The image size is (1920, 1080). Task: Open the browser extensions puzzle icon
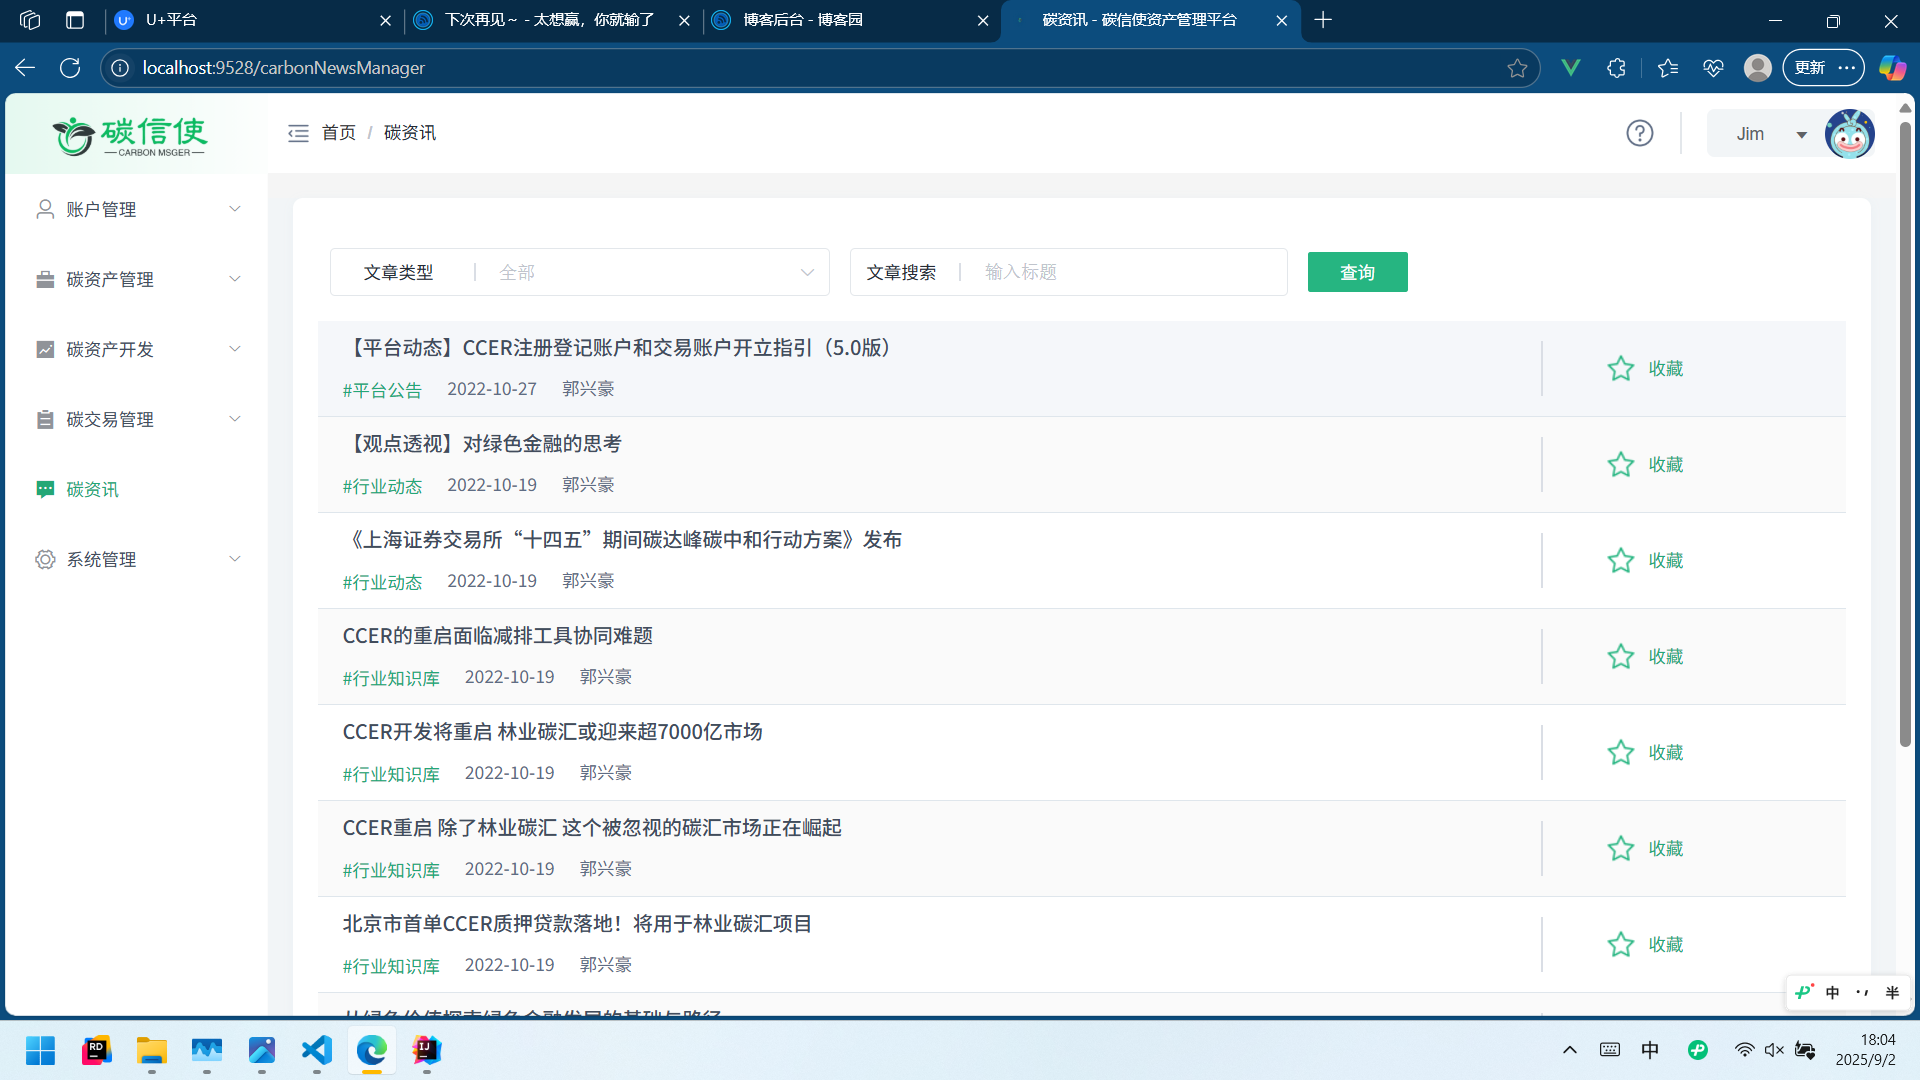(1616, 68)
